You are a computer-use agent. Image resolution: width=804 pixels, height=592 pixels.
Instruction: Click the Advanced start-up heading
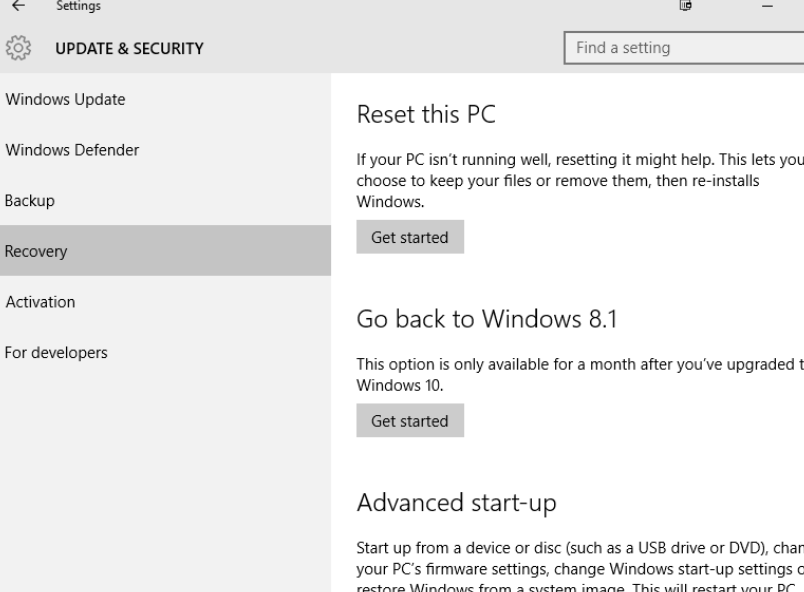pos(456,502)
